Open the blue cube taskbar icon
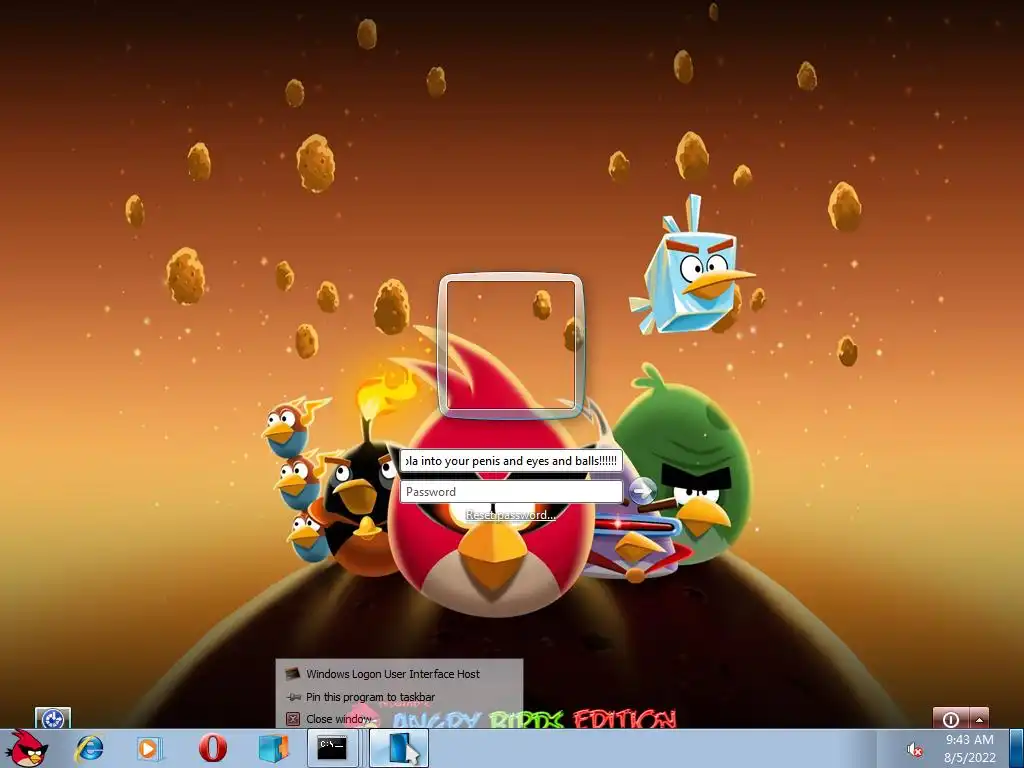 [x=274, y=748]
